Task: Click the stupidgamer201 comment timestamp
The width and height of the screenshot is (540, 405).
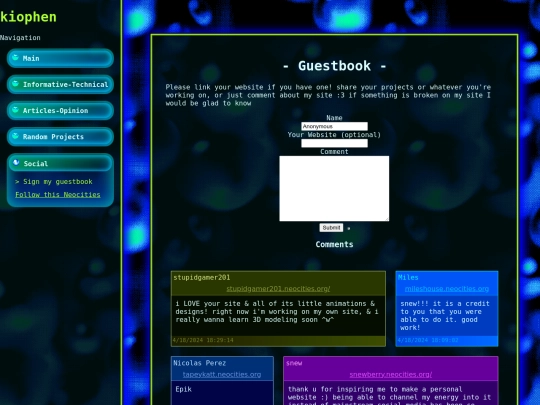Action: pyautogui.click(x=203, y=340)
